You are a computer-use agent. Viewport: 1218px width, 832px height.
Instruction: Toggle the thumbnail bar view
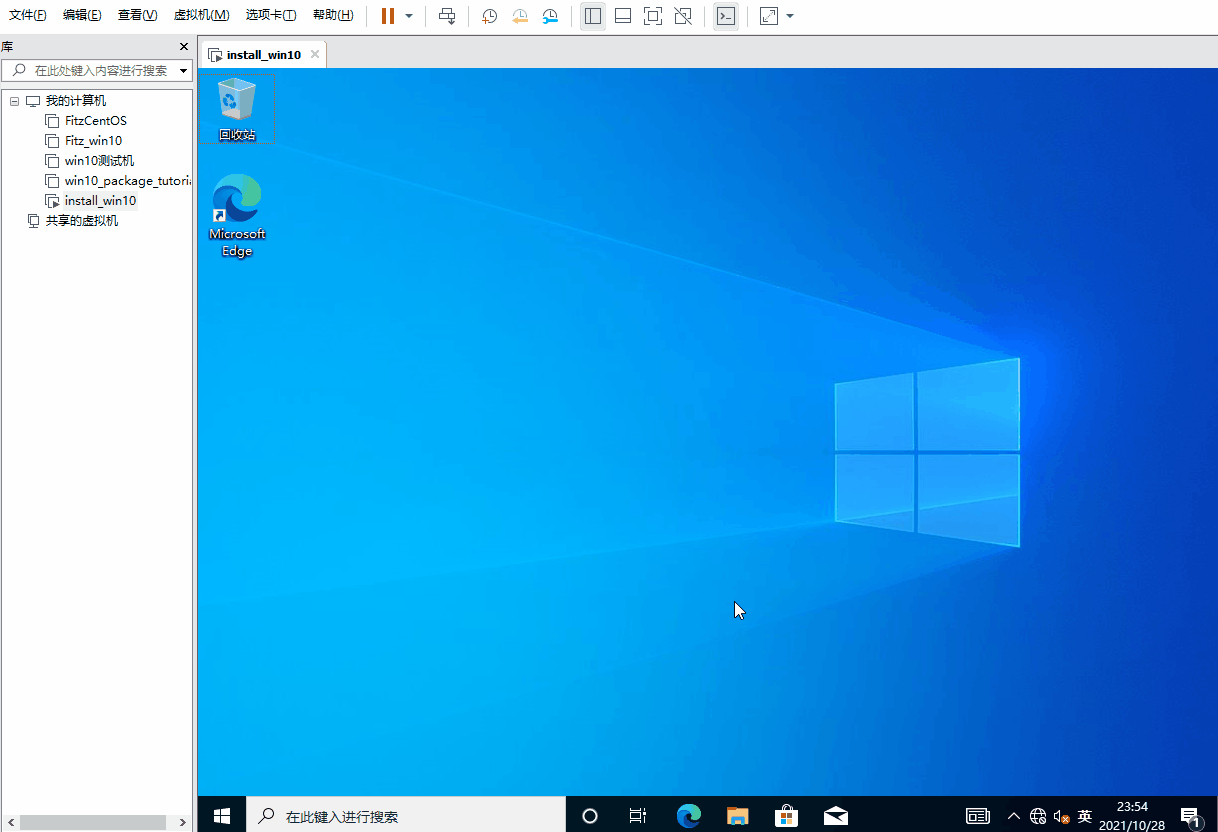tap(623, 16)
